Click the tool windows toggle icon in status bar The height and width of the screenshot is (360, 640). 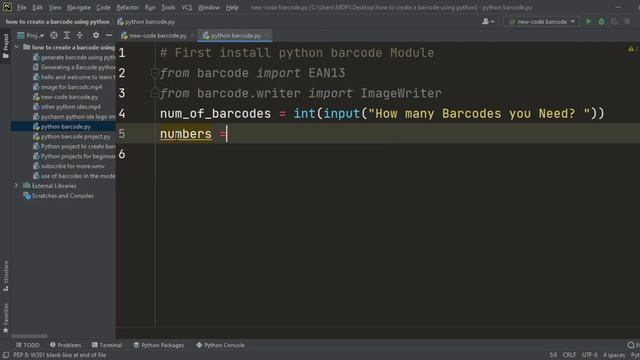pyautogui.click(x=6, y=355)
